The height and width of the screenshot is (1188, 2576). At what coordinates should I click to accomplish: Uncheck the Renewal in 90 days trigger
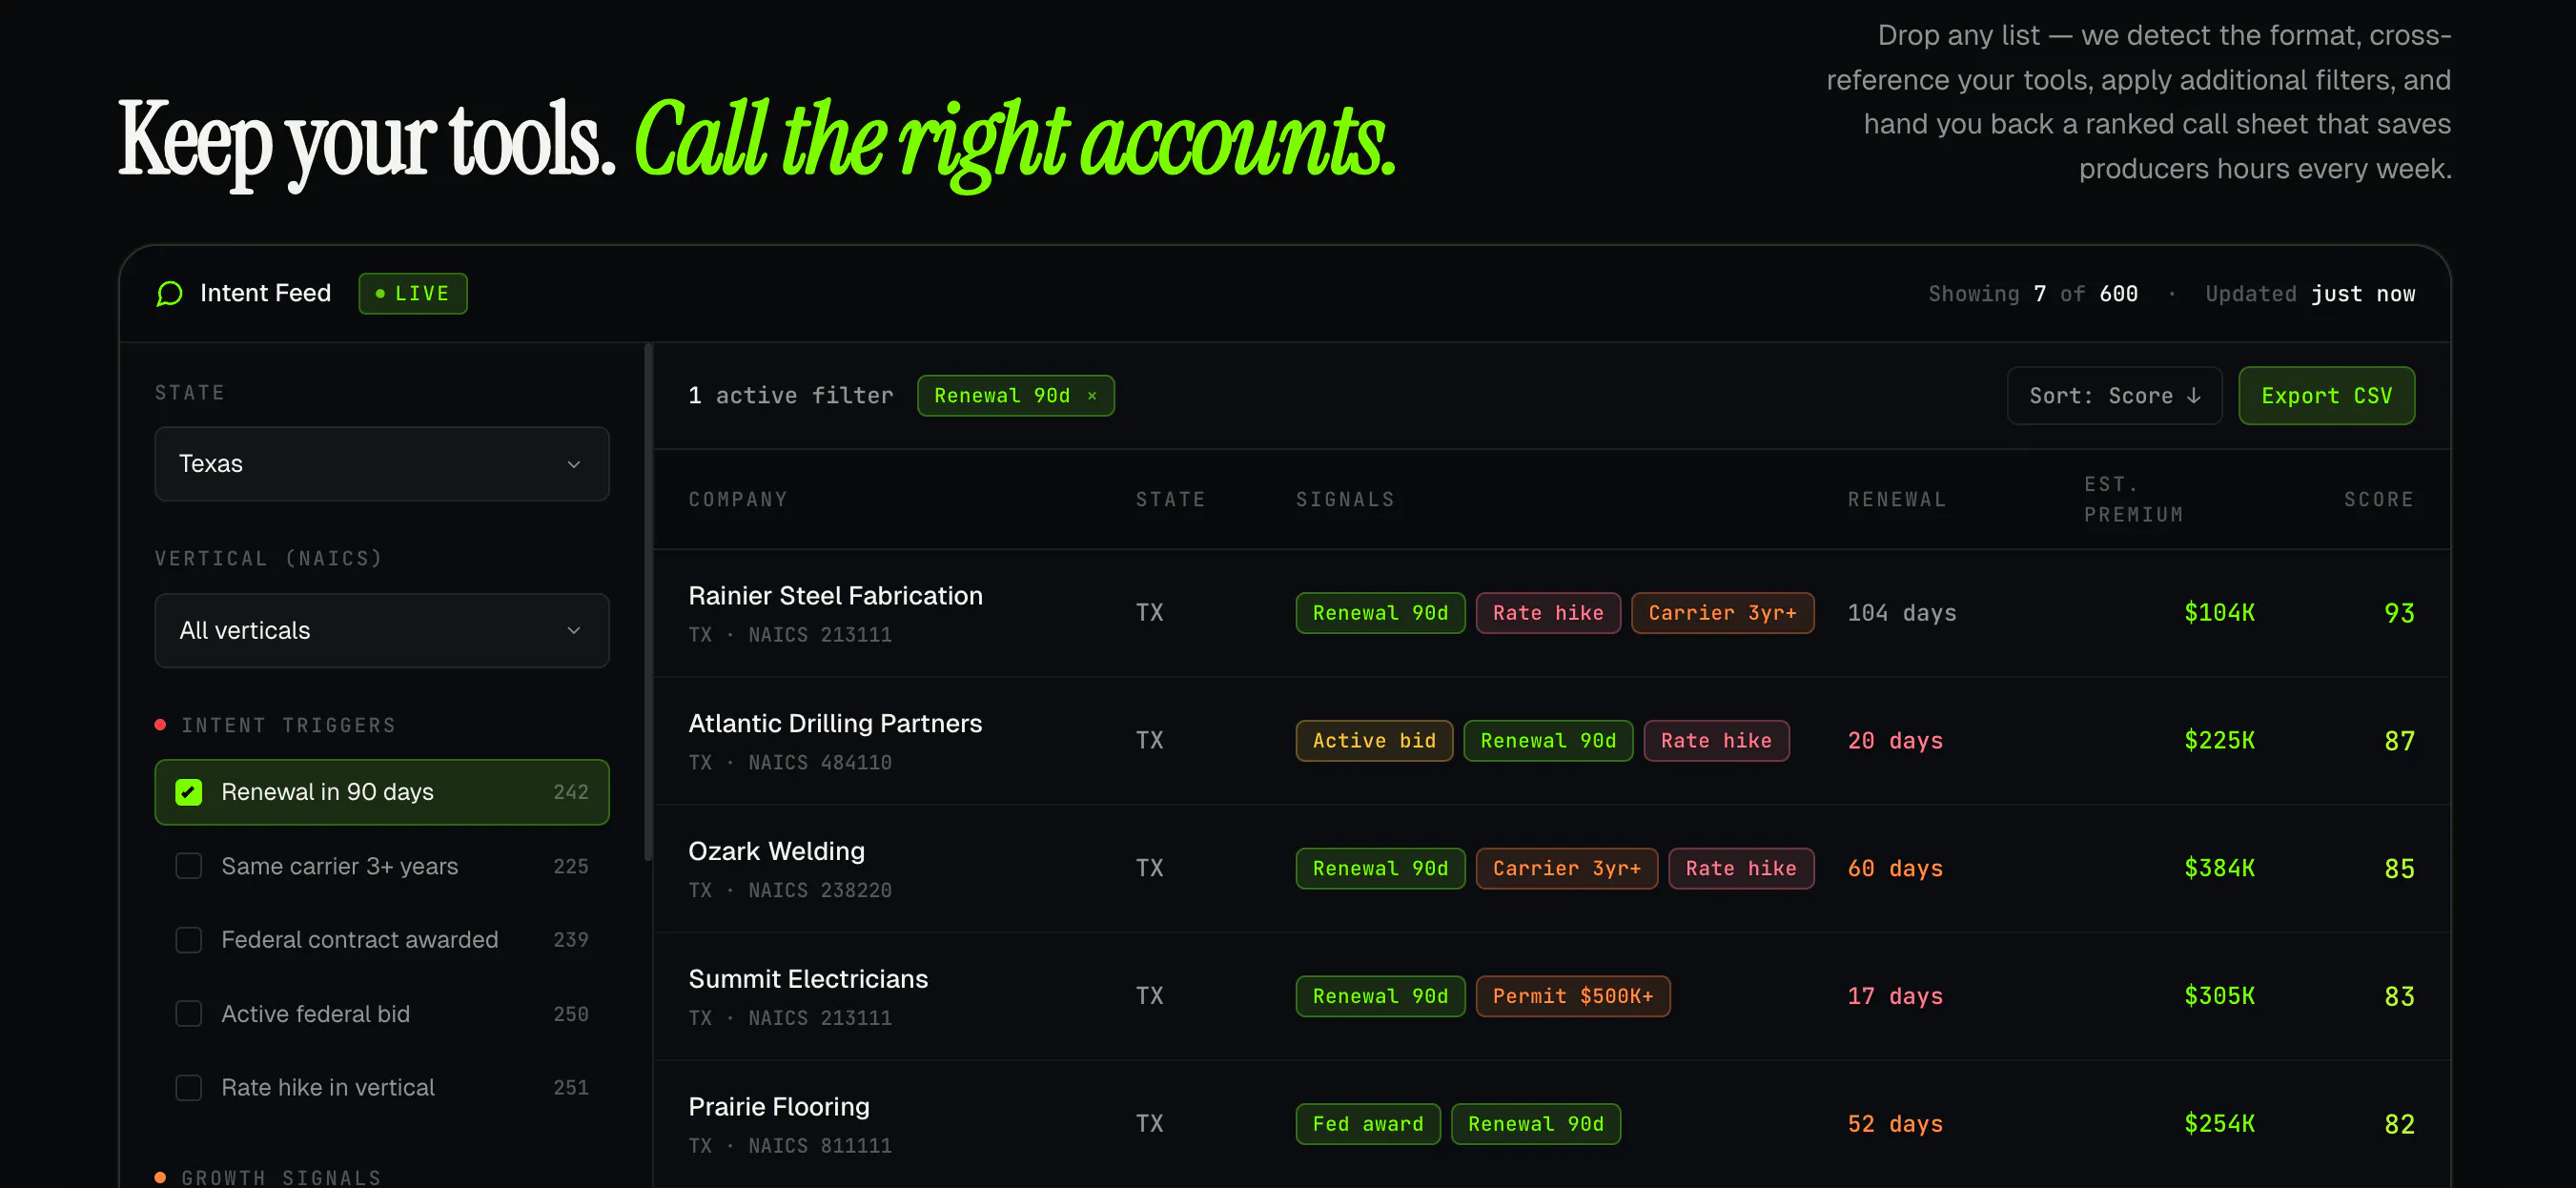[189, 792]
